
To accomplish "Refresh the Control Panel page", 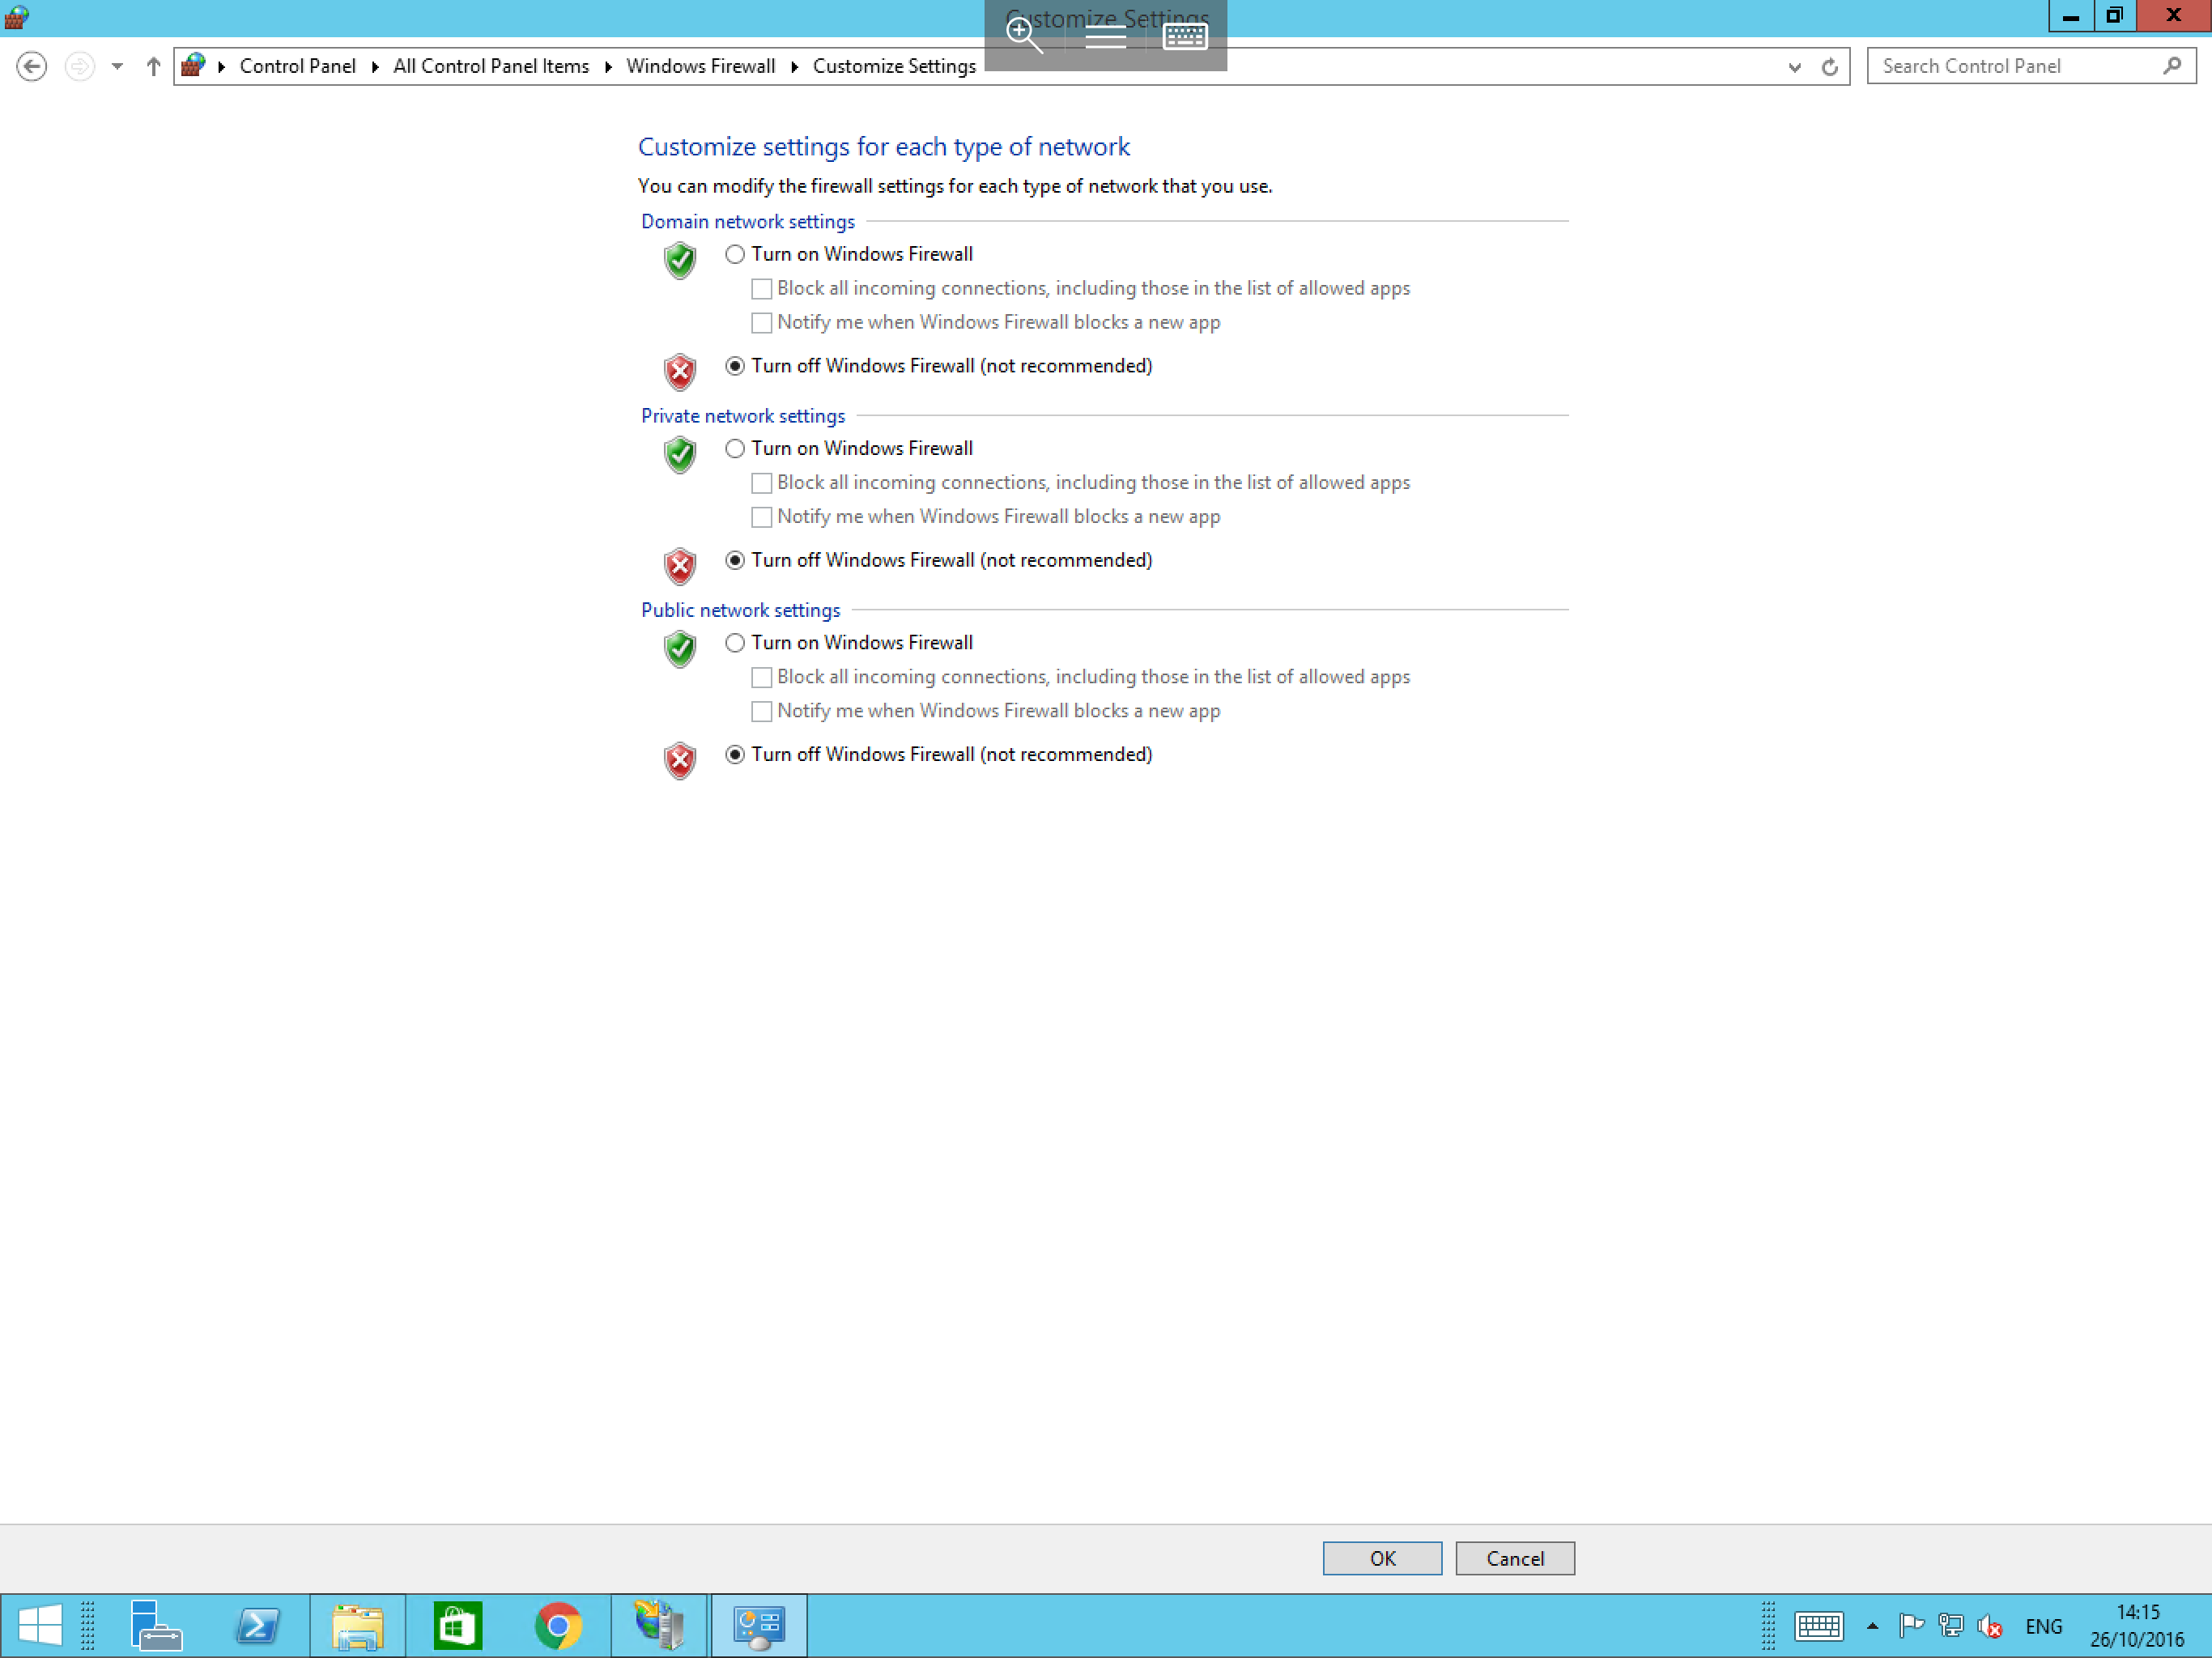I will pos(1829,67).
